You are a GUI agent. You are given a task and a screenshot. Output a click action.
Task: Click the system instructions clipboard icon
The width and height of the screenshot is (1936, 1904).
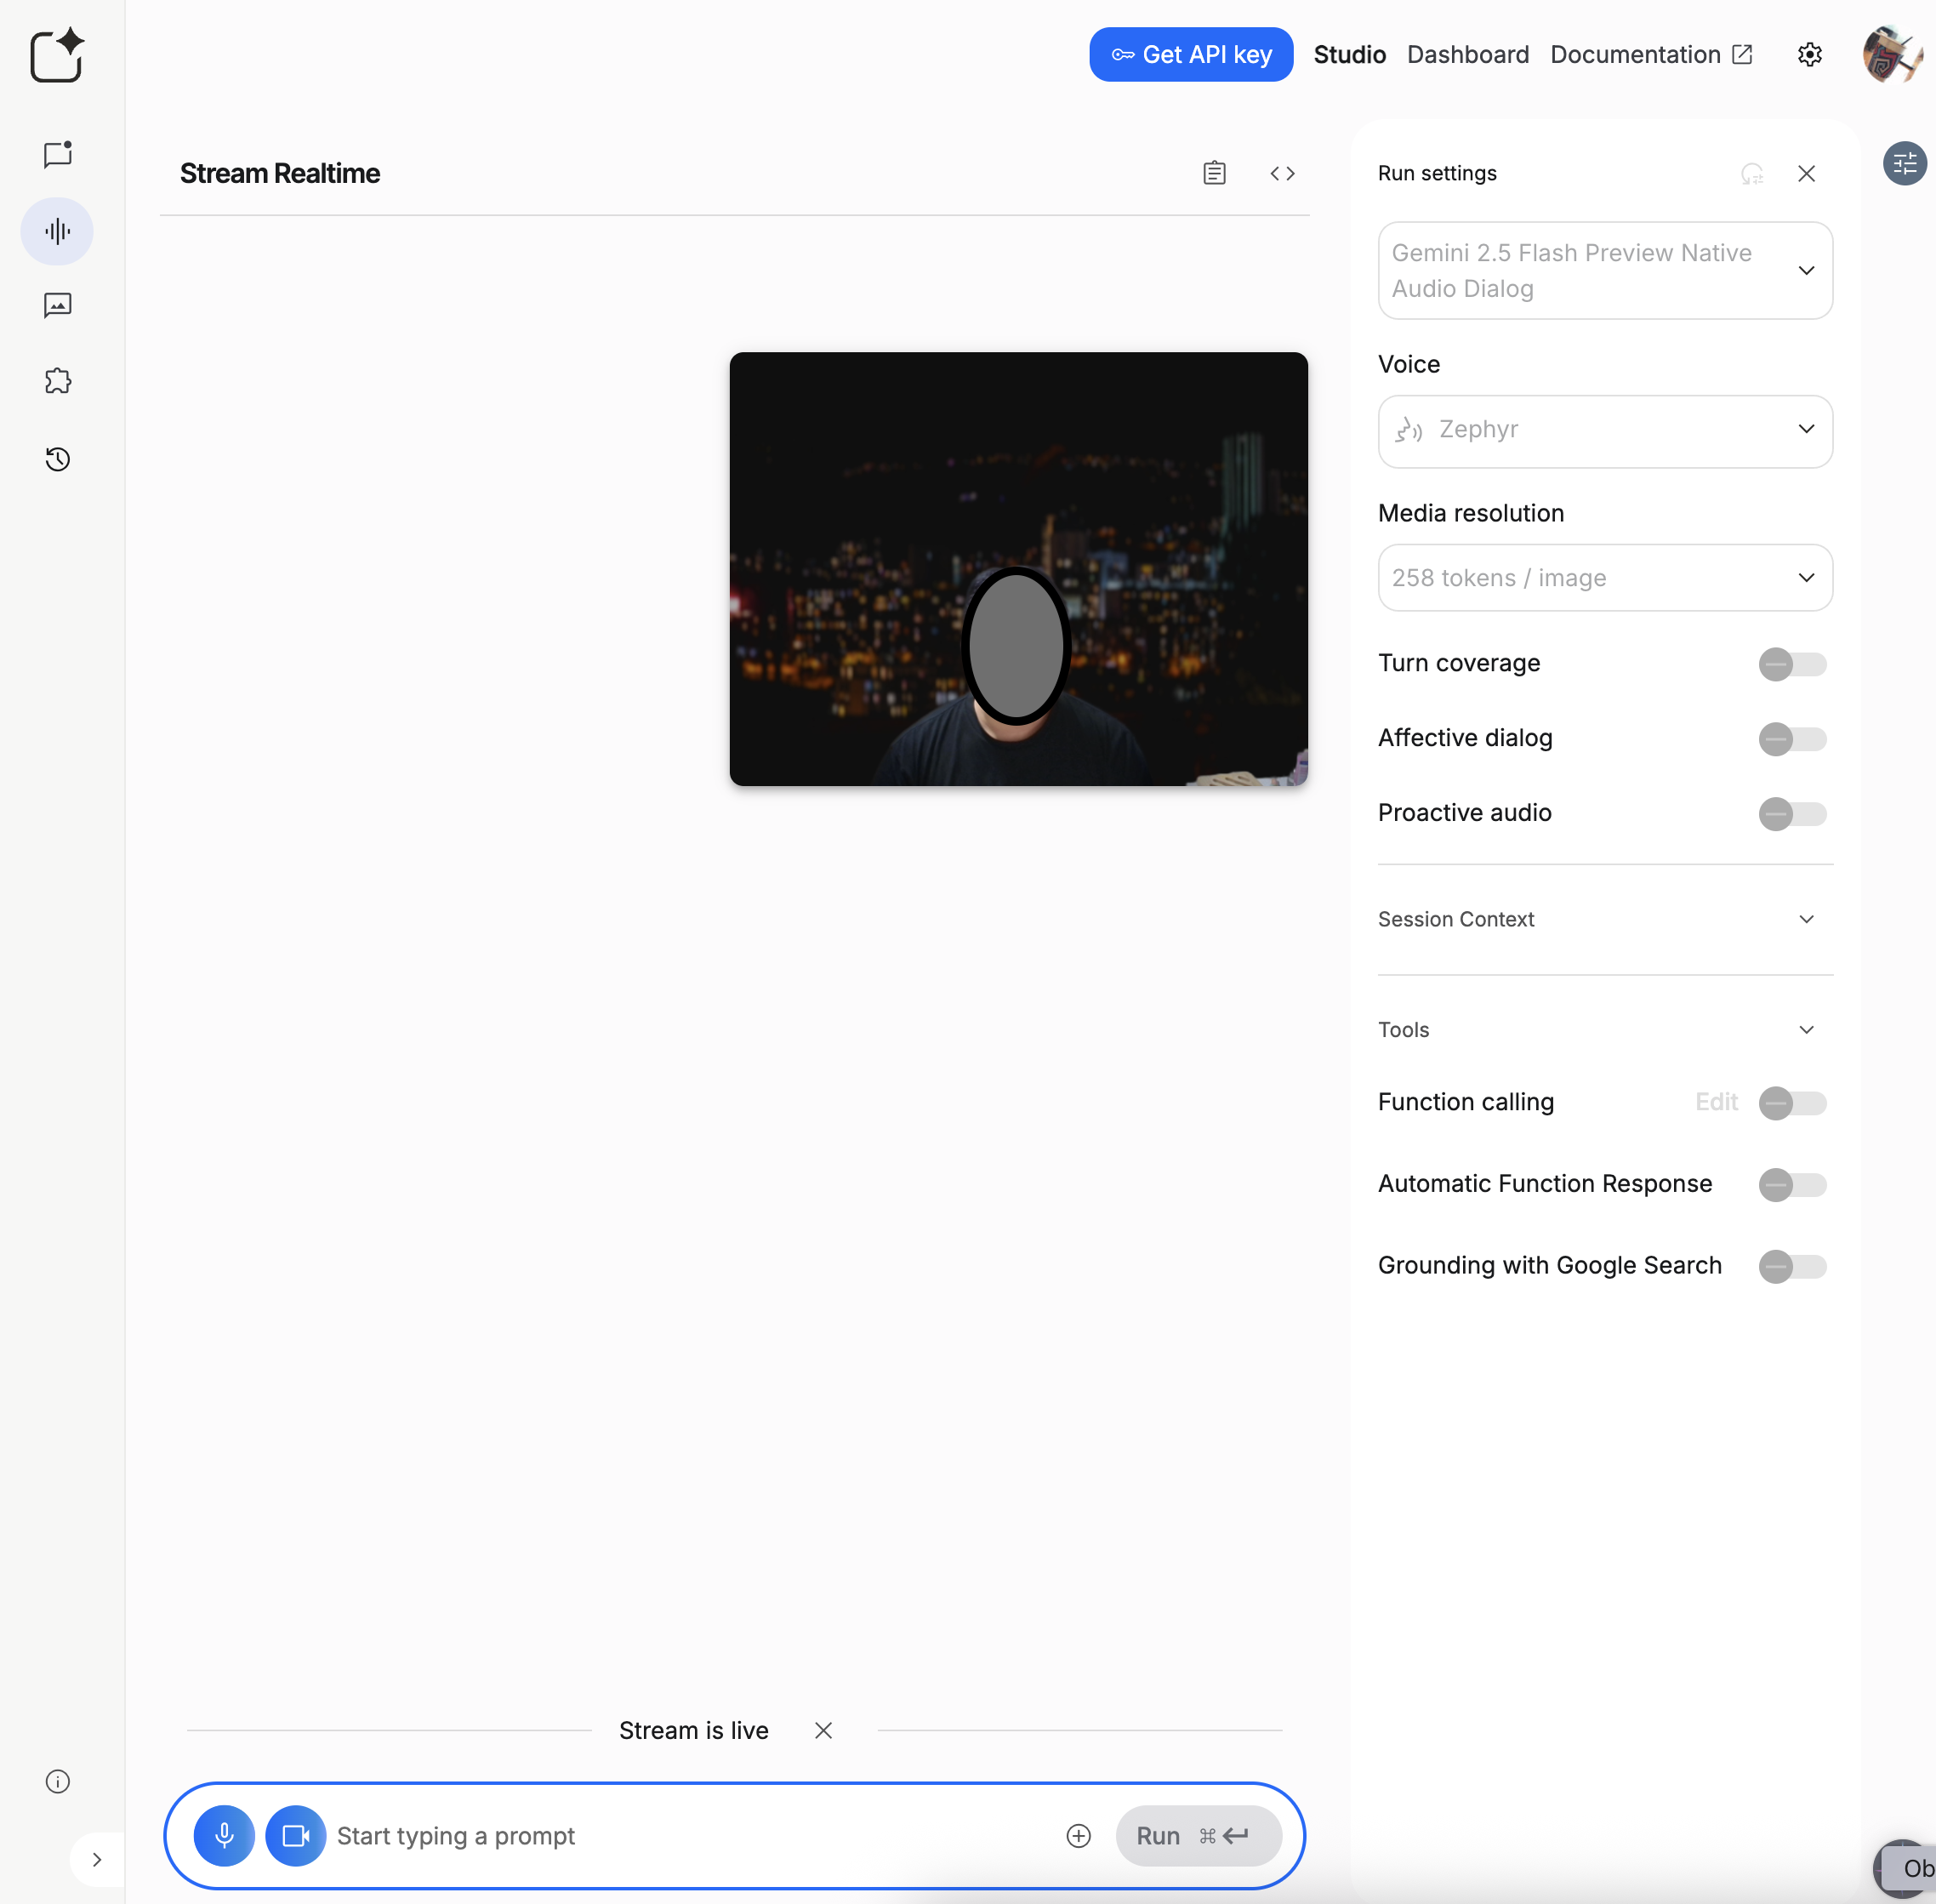click(1214, 174)
